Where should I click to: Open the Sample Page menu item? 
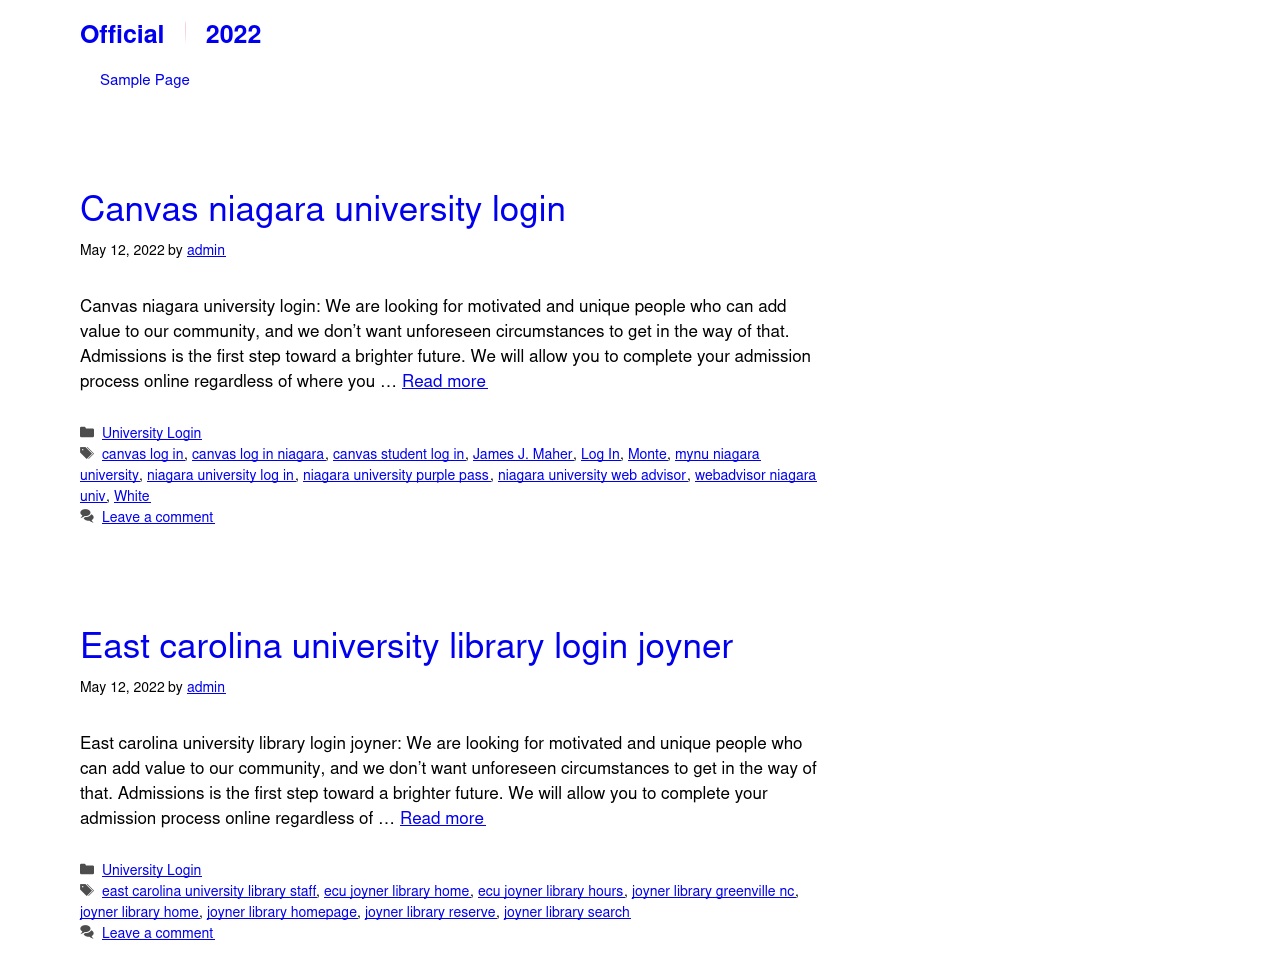click(x=145, y=80)
